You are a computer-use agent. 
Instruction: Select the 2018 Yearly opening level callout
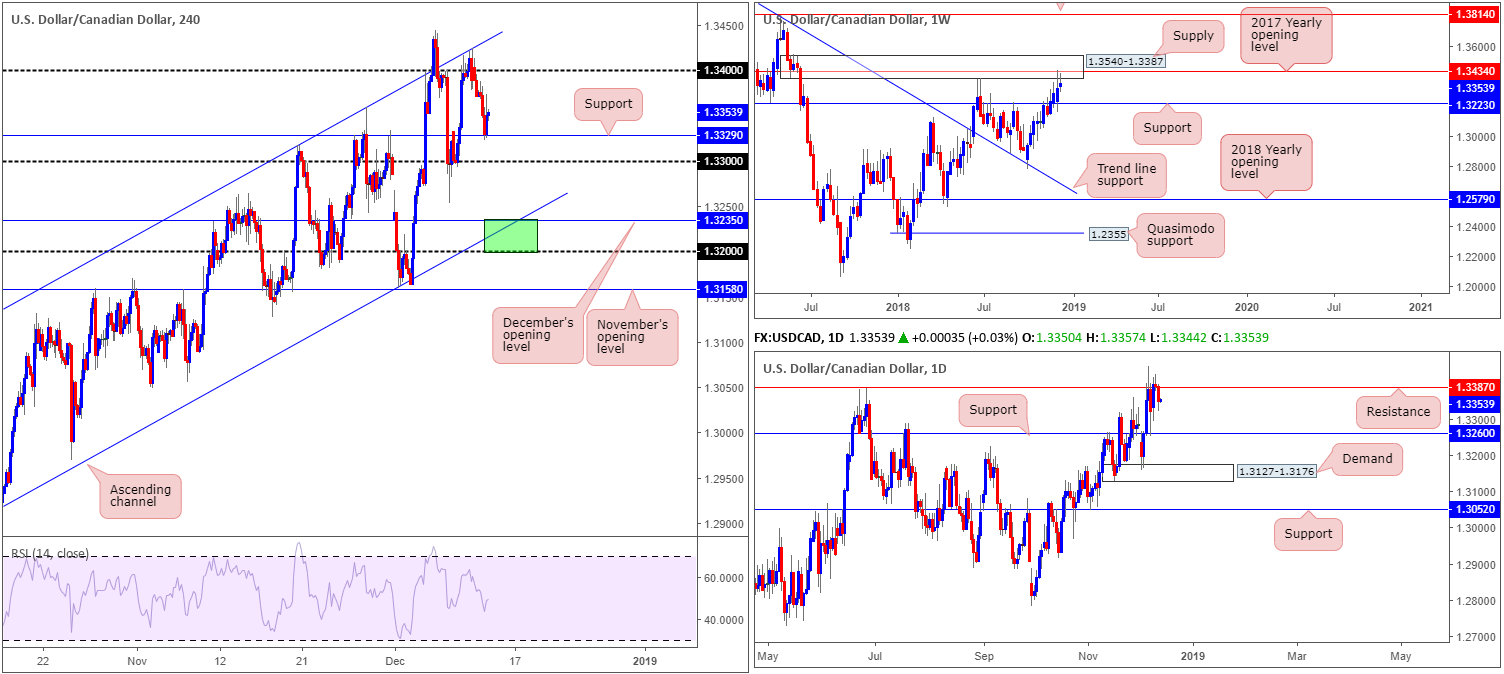click(x=1265, y=162)
